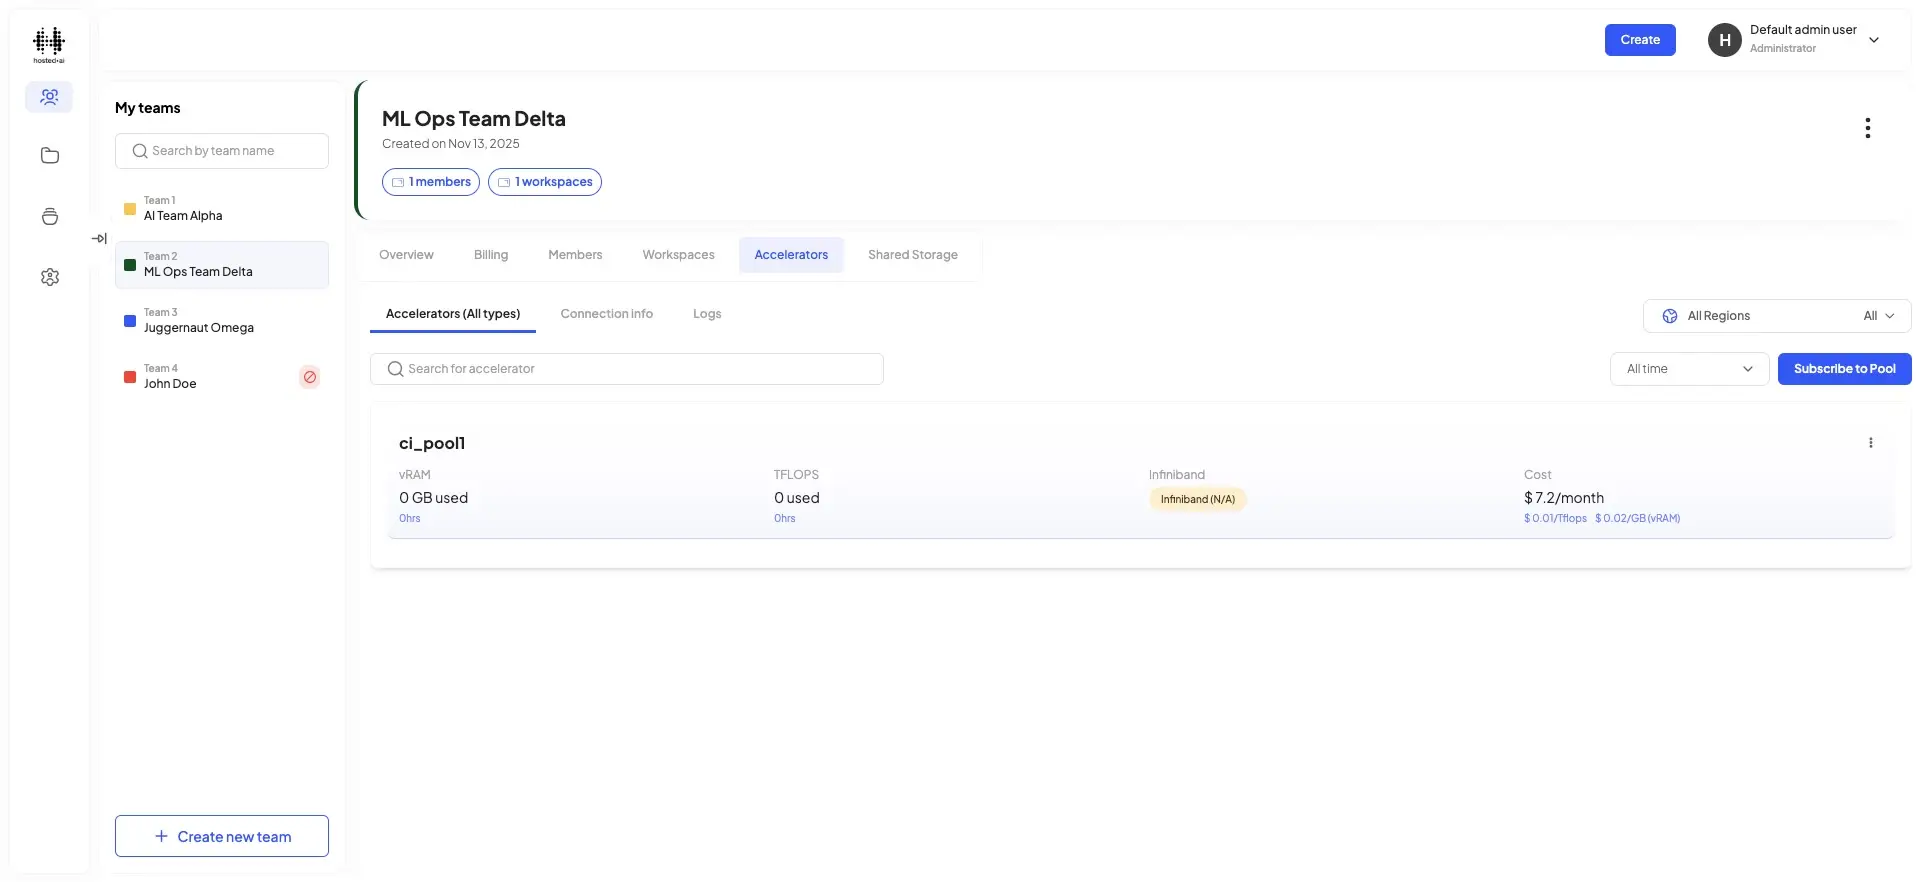The height and width of the screenshot is (882, 1920).
Task: Switch to the Accelerators tab
Action: 791,255
